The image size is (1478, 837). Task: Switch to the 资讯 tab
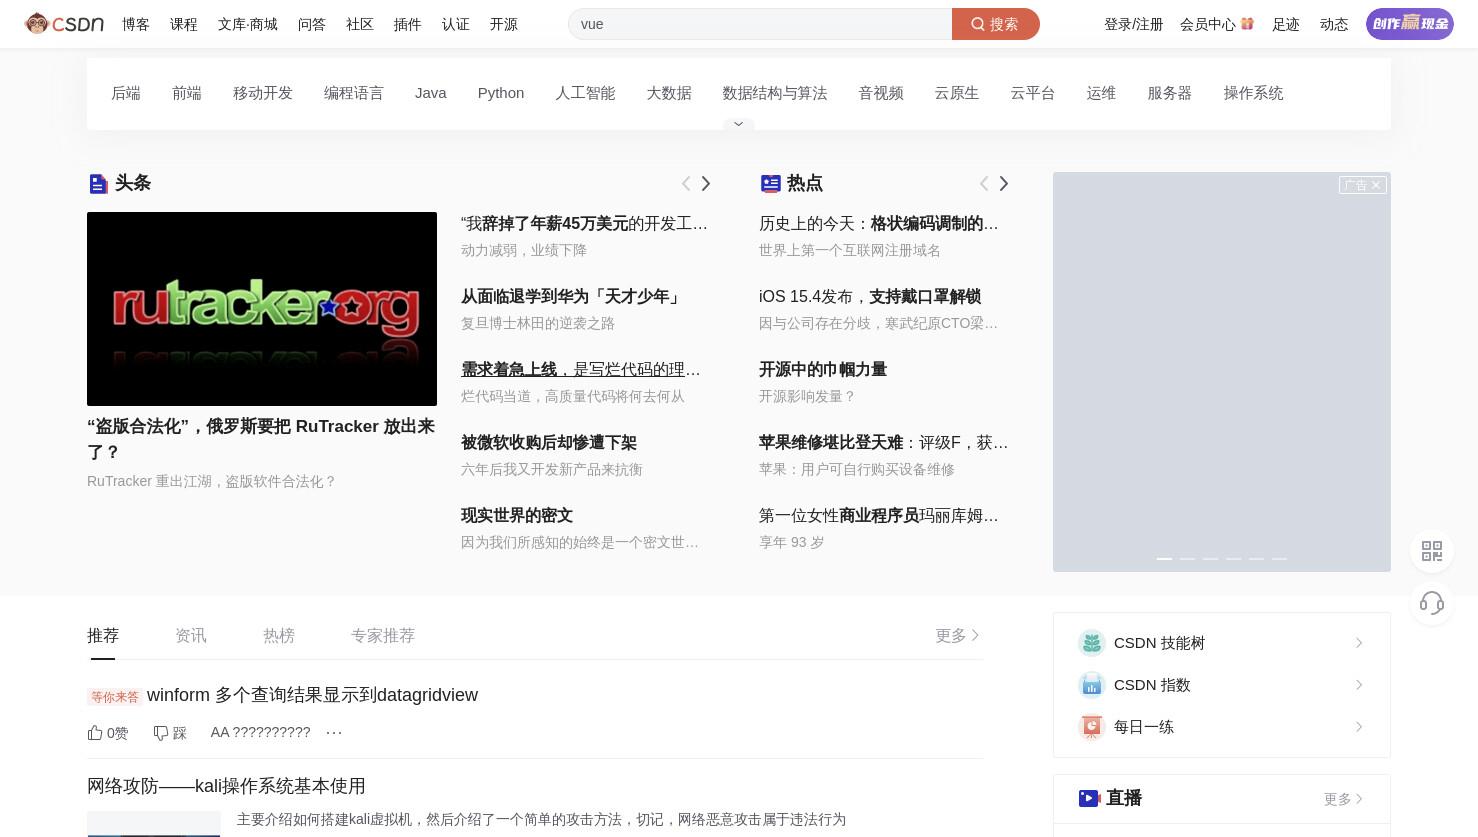click(x=191, y=636)
